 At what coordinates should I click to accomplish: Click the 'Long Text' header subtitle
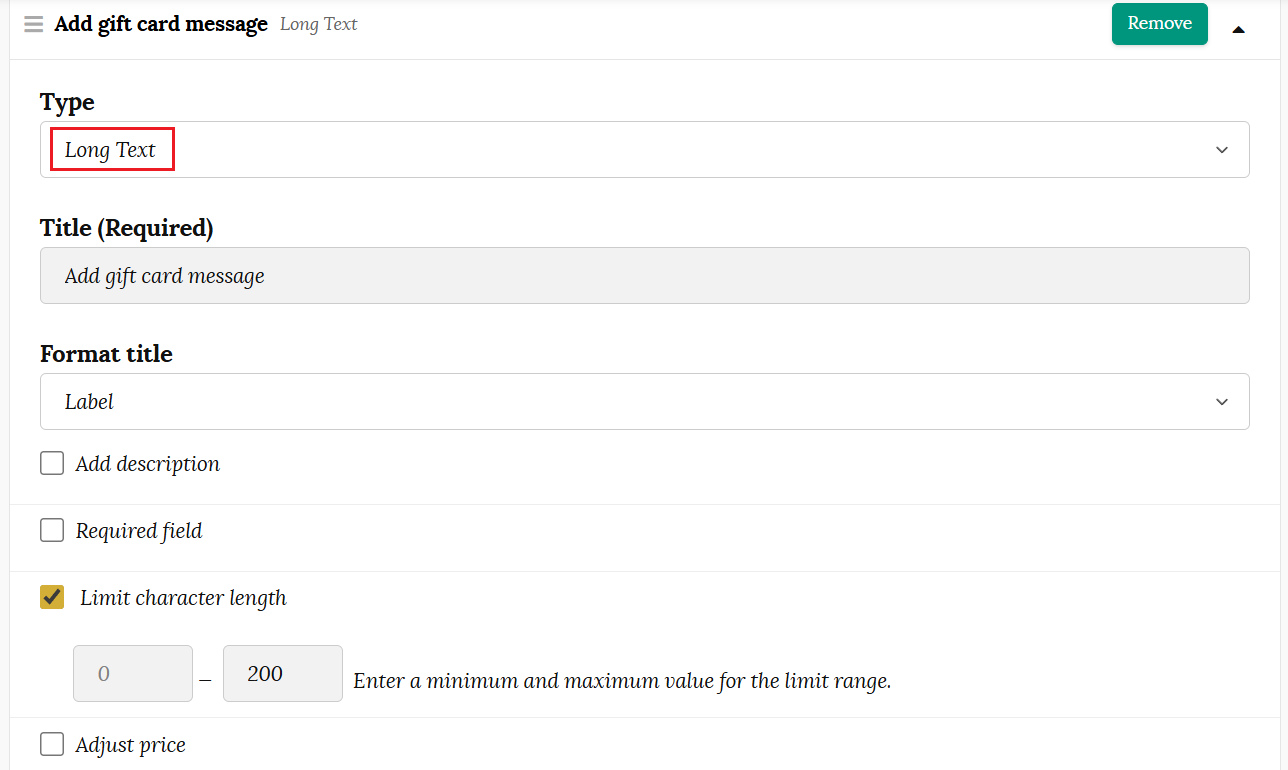point(319,24)
